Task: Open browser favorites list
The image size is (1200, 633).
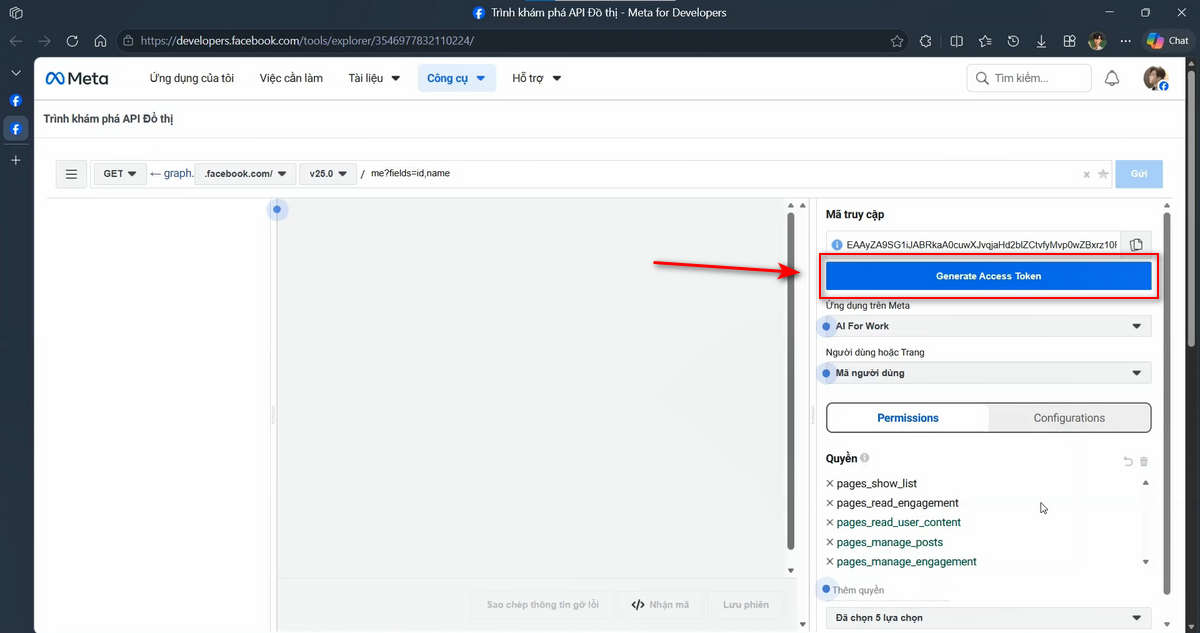Action: click(985, 41)
